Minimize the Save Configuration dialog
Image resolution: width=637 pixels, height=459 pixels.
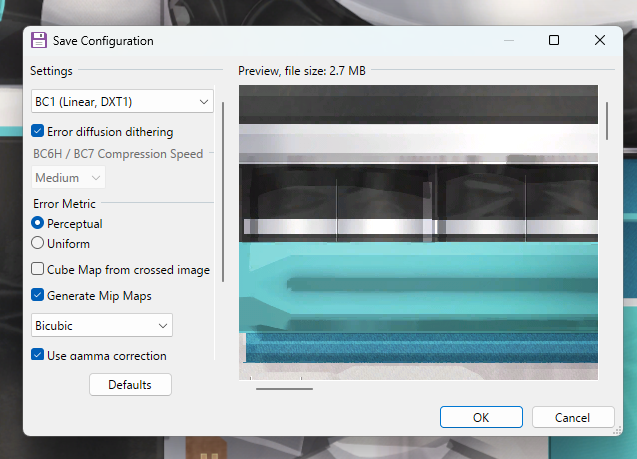click(508, 41)
